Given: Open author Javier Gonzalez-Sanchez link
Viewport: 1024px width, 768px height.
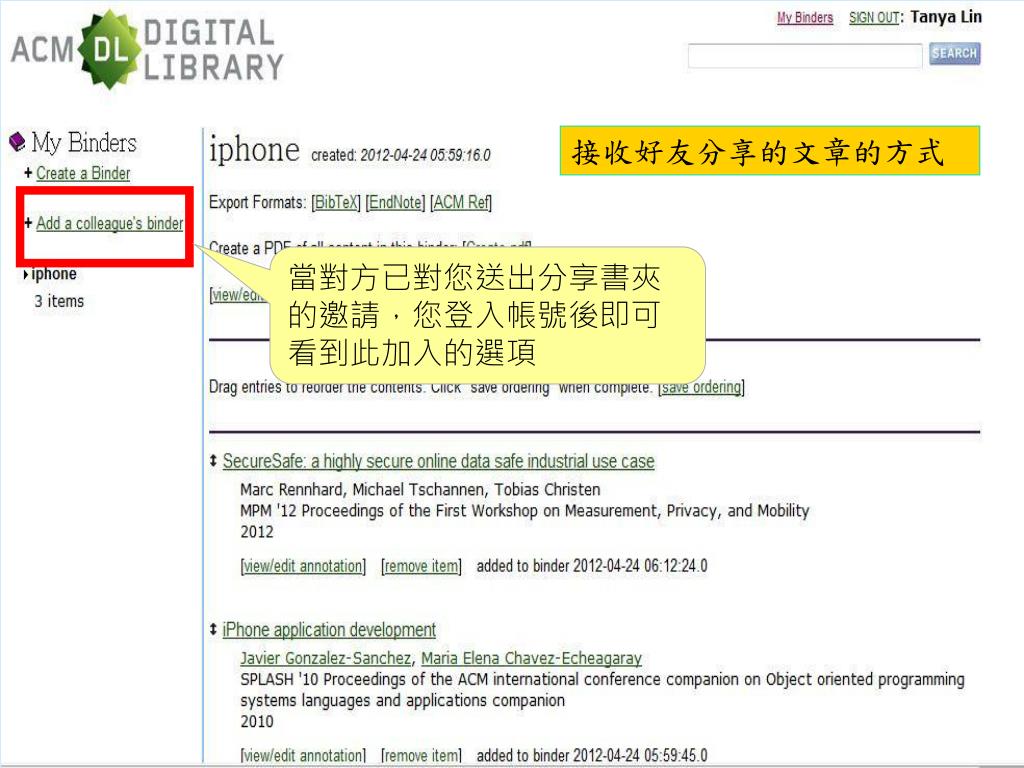Looking at the screenshot, I should (326, 658).
